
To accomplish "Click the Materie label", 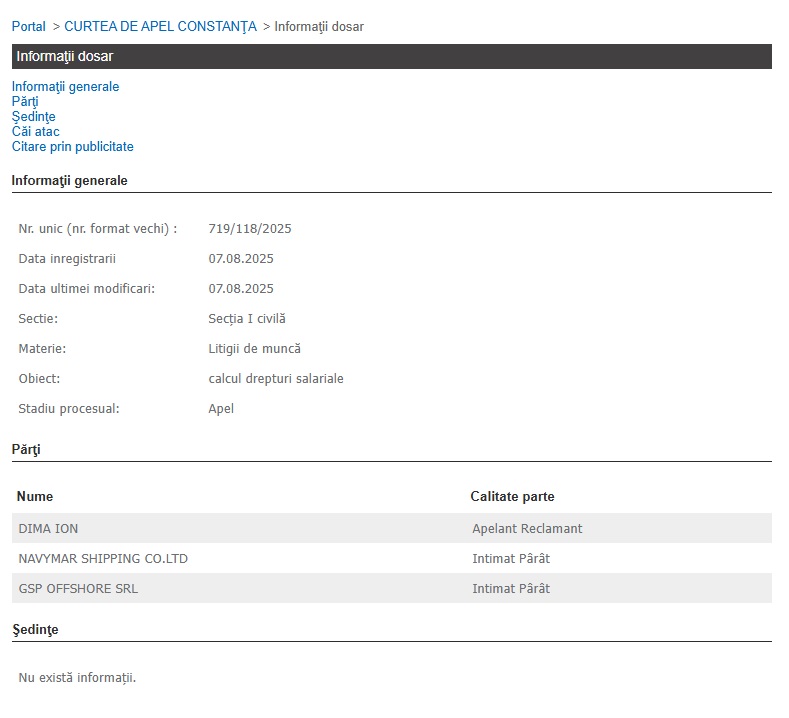I will pos(42,349).
